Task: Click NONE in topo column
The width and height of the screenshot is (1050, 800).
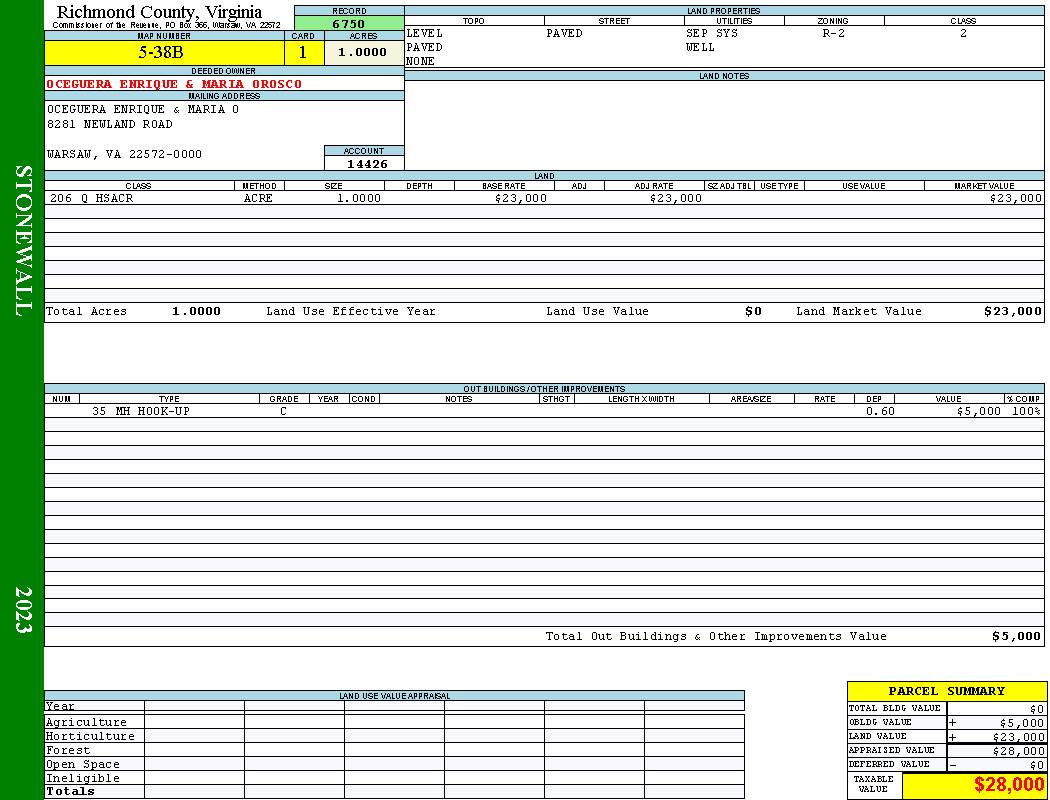Action: pyautogui.click(x=421, y=62)
